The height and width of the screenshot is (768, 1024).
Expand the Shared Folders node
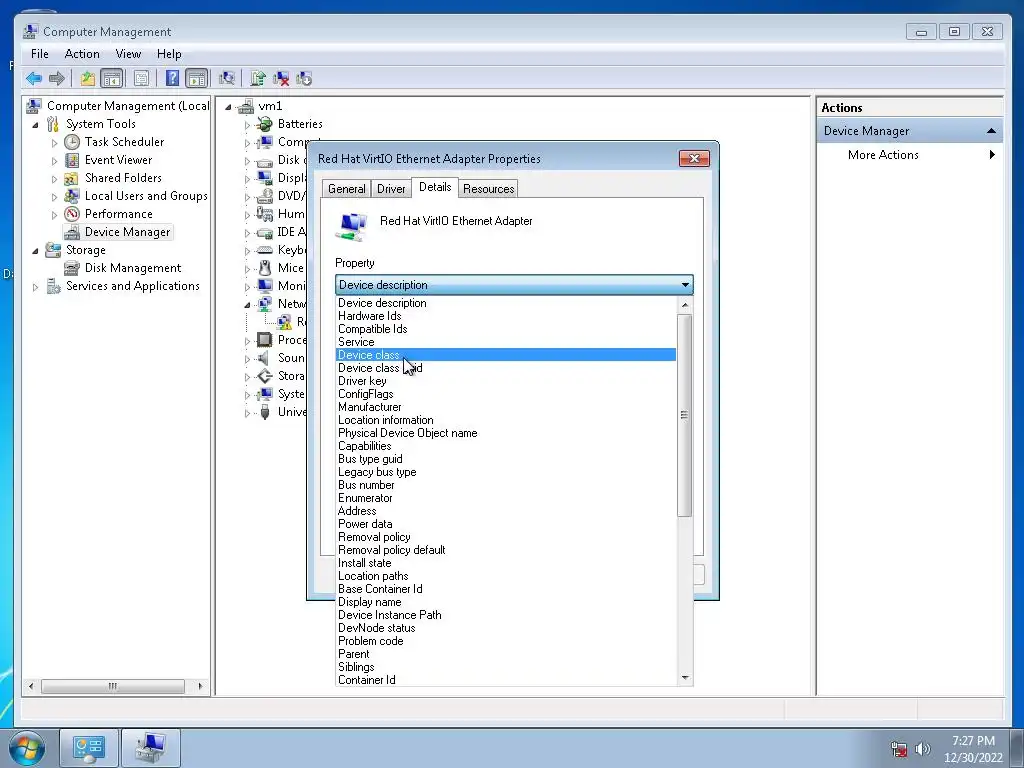[54, 179]
